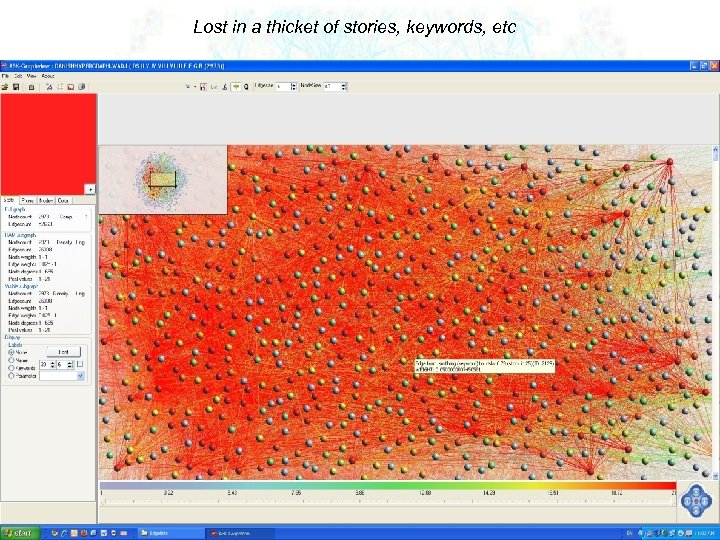Click the toolbar icon just left of the tree icon
720x540 pixels.
(225, 86)
